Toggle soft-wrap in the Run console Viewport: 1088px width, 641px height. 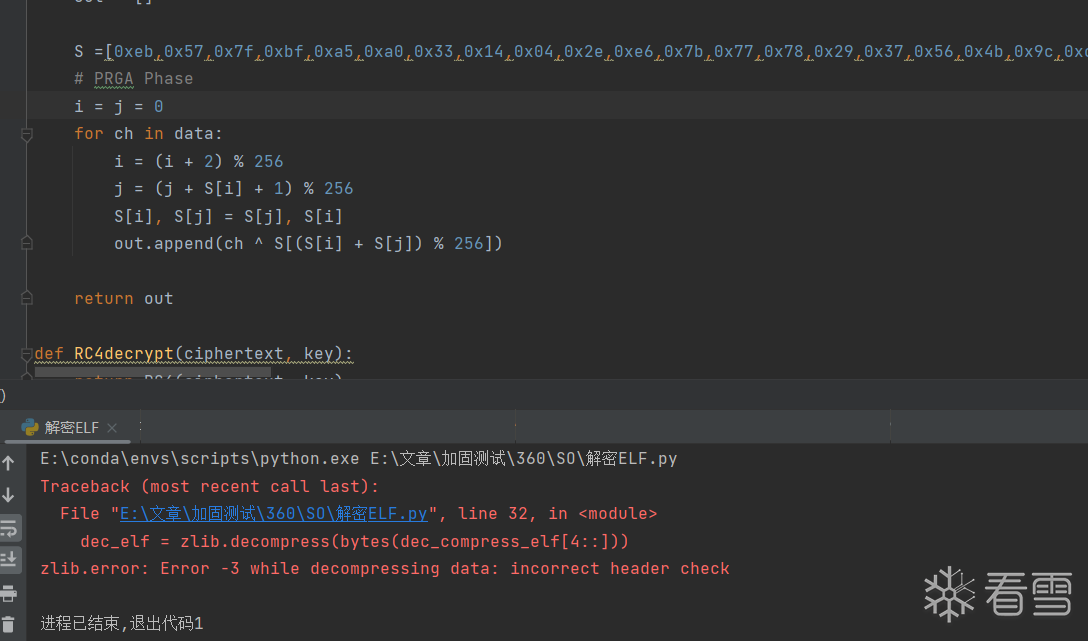(x=9, y=527)
